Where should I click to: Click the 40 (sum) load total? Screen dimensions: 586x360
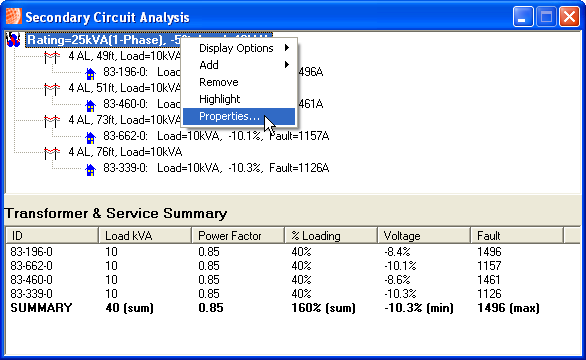click(x=130, y=308)
